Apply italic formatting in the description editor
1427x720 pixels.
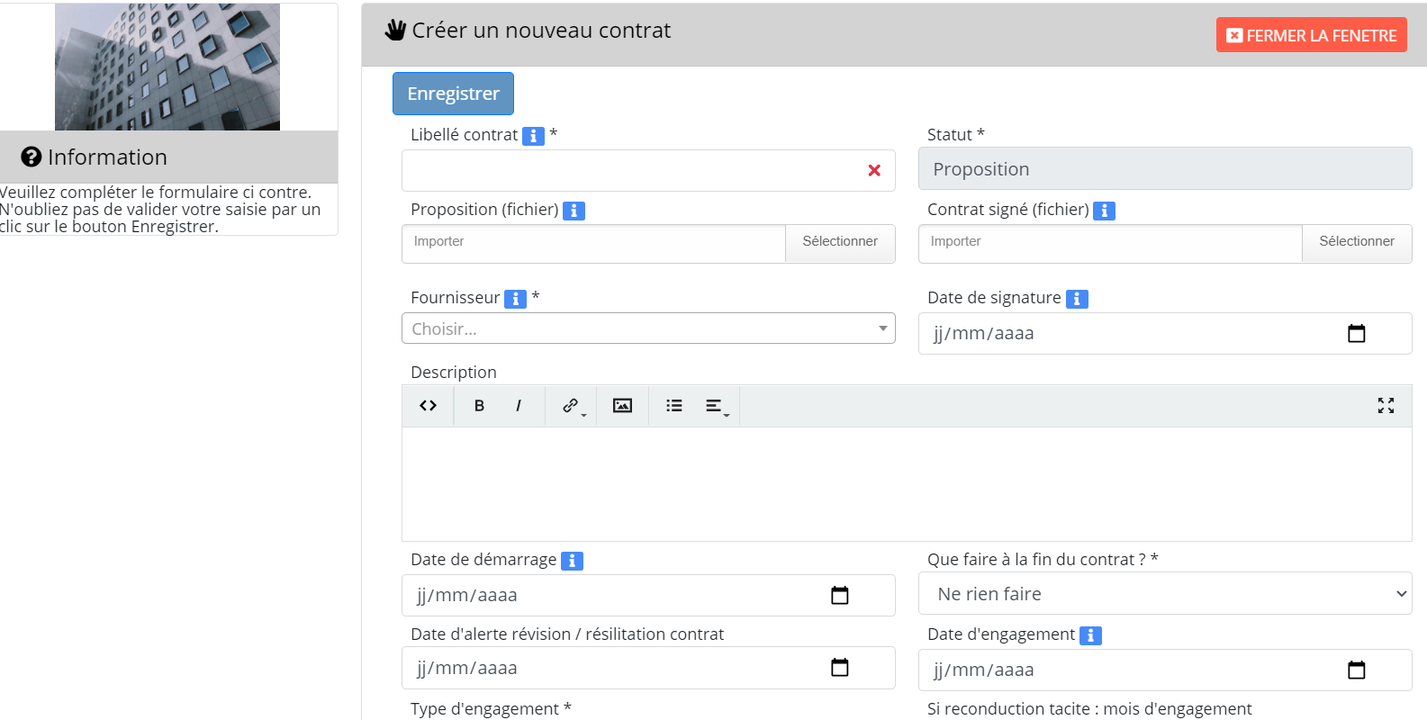pyautogui.click(x=518, y=405)
